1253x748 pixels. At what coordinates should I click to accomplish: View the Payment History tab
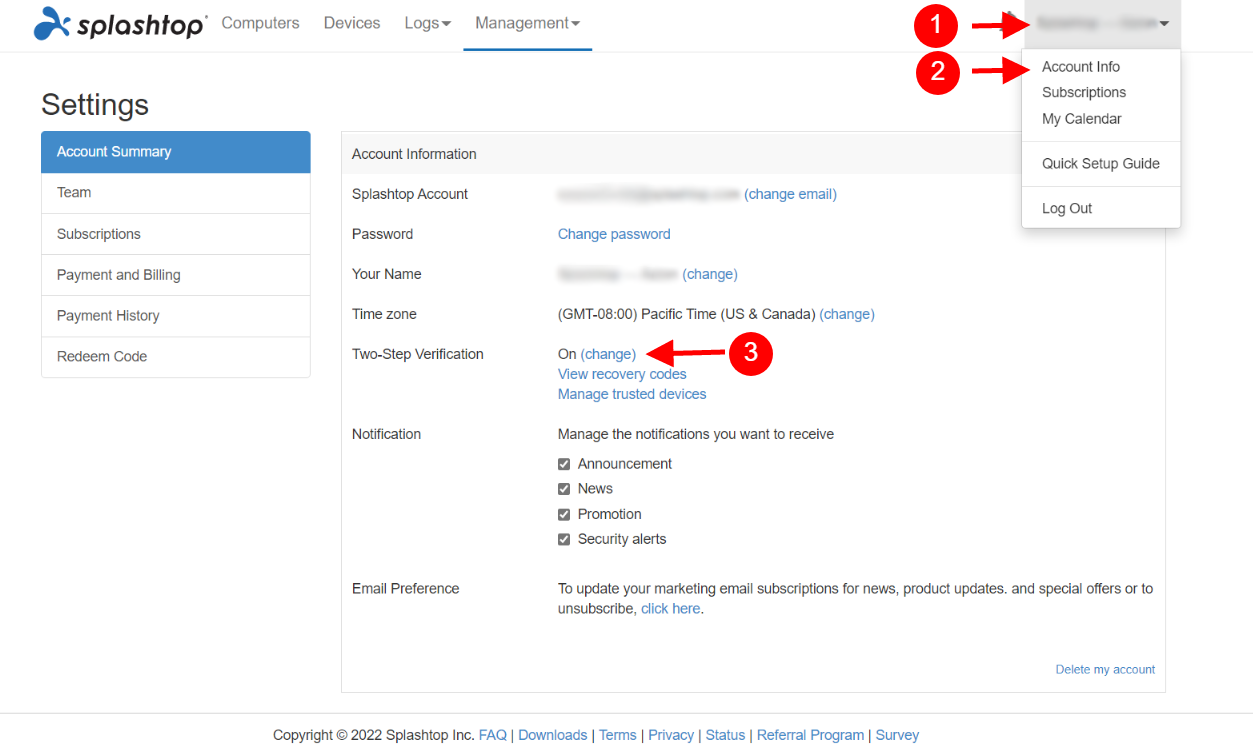pos(176,316)
